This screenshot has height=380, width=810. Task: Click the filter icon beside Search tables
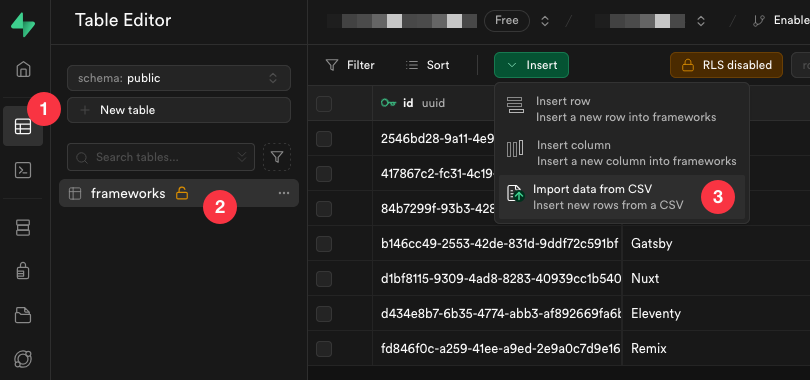(x=277, y=157)
